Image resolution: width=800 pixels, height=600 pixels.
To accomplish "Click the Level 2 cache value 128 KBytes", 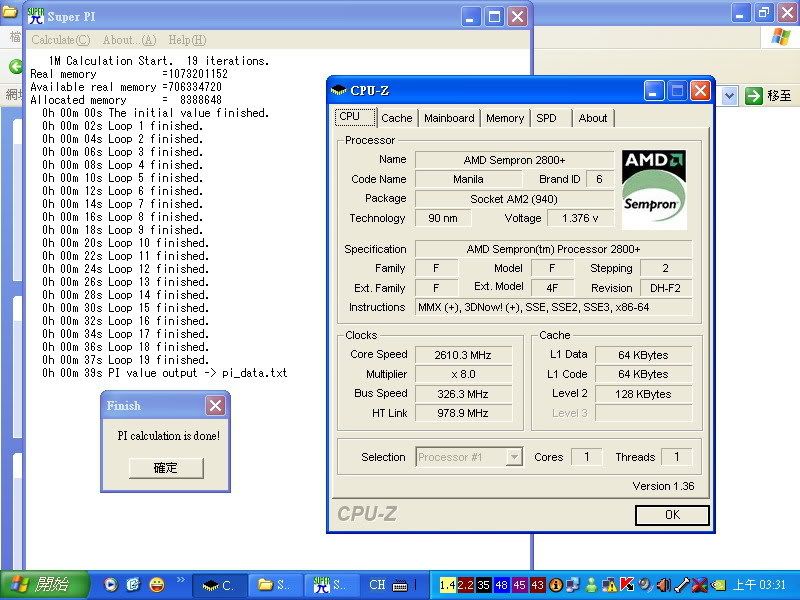I will coord(643,394).
